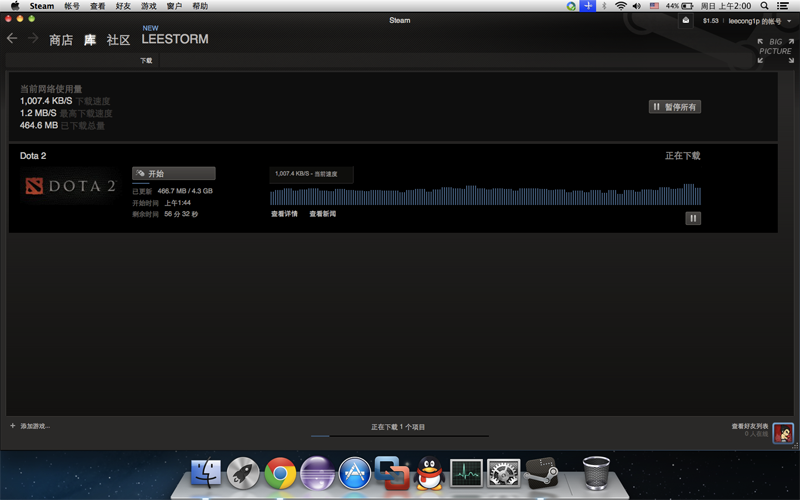Viewport: 800px width, 500px height.
Task: Click the 56 分 32 秒 remaining time
Action: (181, 214)
